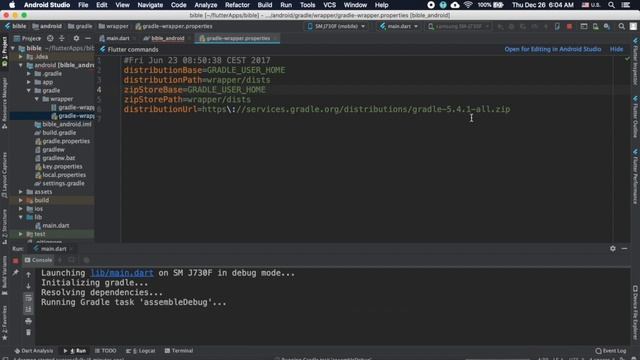
Task: Collapse the wrapper folder
Action: [x=37, y=99]
